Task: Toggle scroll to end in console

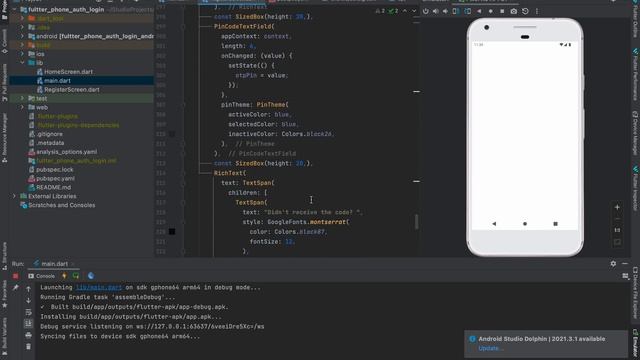Action: coord(28,324)
